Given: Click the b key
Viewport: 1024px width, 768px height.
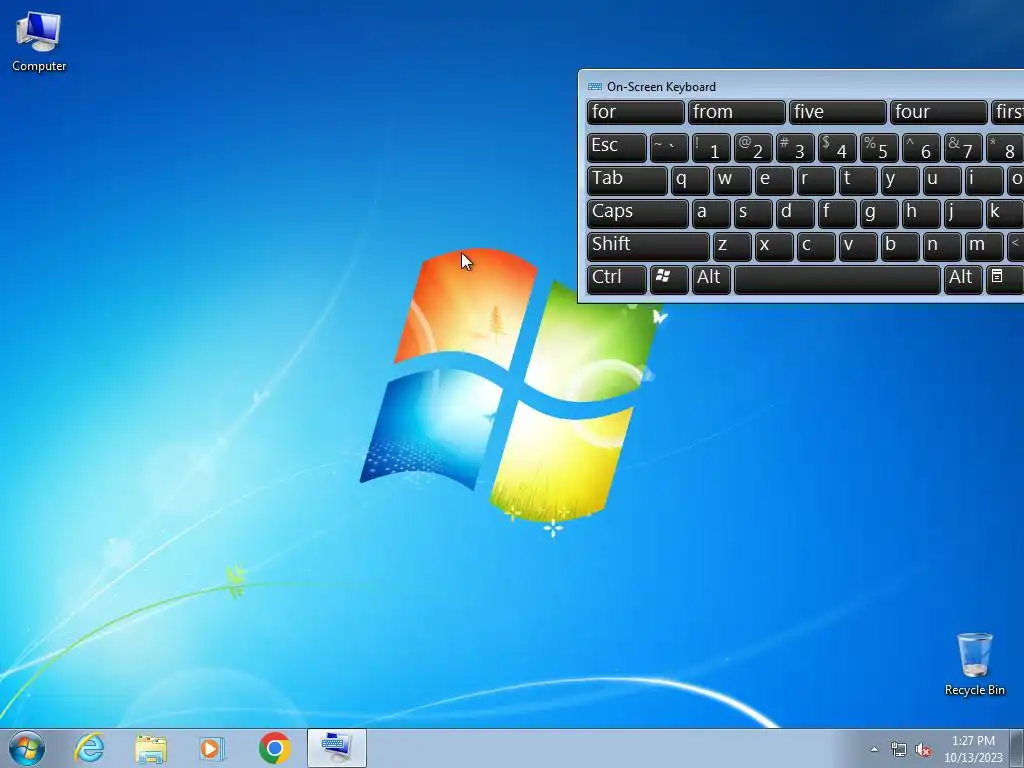Looking at the screenshot, I should (x=900, y=247).
